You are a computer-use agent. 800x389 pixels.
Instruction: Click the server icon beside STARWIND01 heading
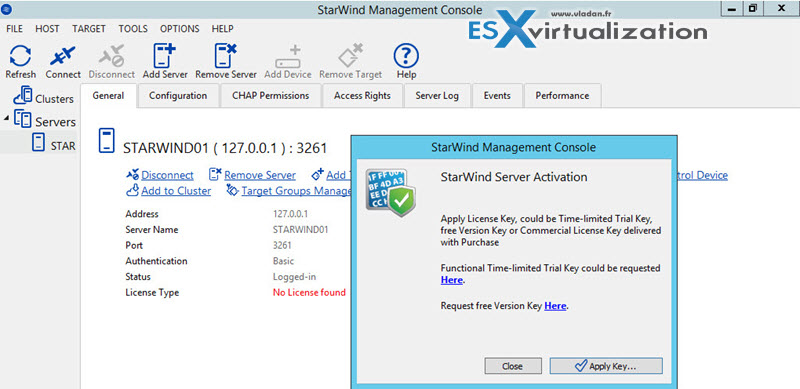click(107, 141)
